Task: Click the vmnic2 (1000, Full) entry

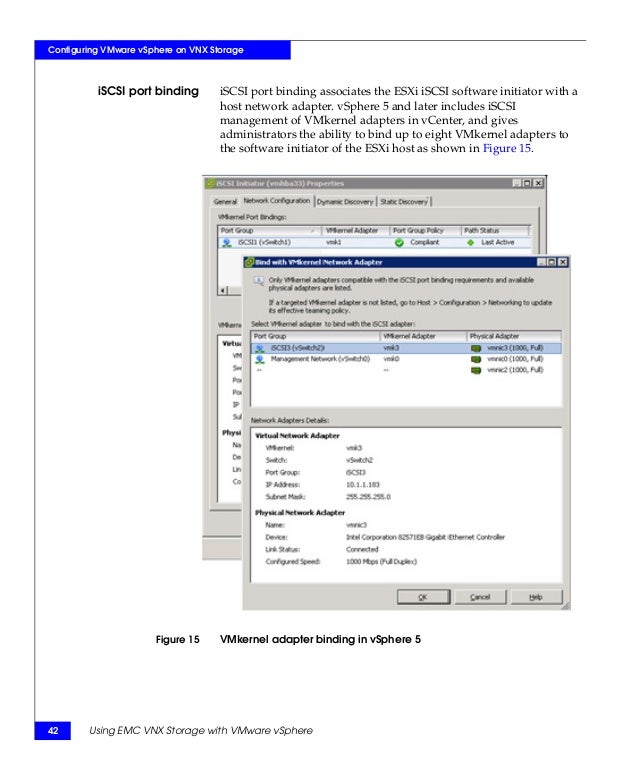Action: pyautogui.click(x=515, y=370)
